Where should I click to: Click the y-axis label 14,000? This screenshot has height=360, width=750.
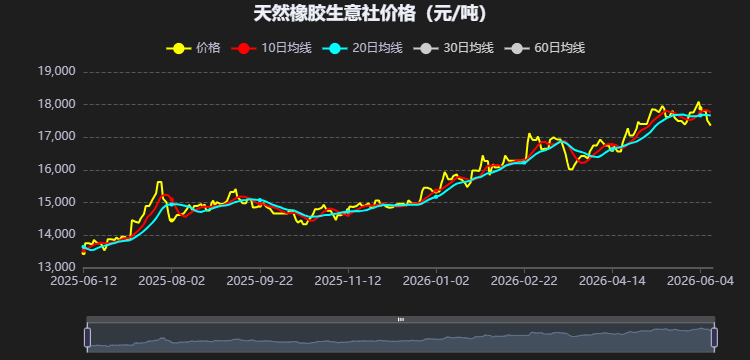tap(56, 235)
